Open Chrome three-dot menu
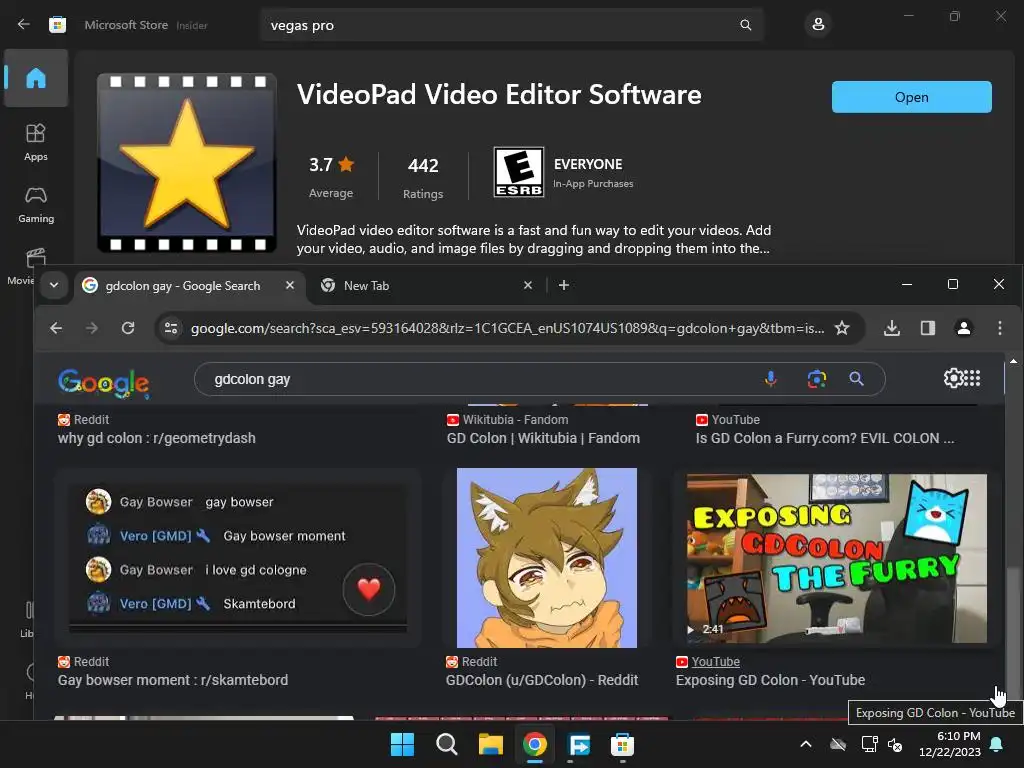Viewport: 1024px width, 768px height. click(x=999, y=328)
